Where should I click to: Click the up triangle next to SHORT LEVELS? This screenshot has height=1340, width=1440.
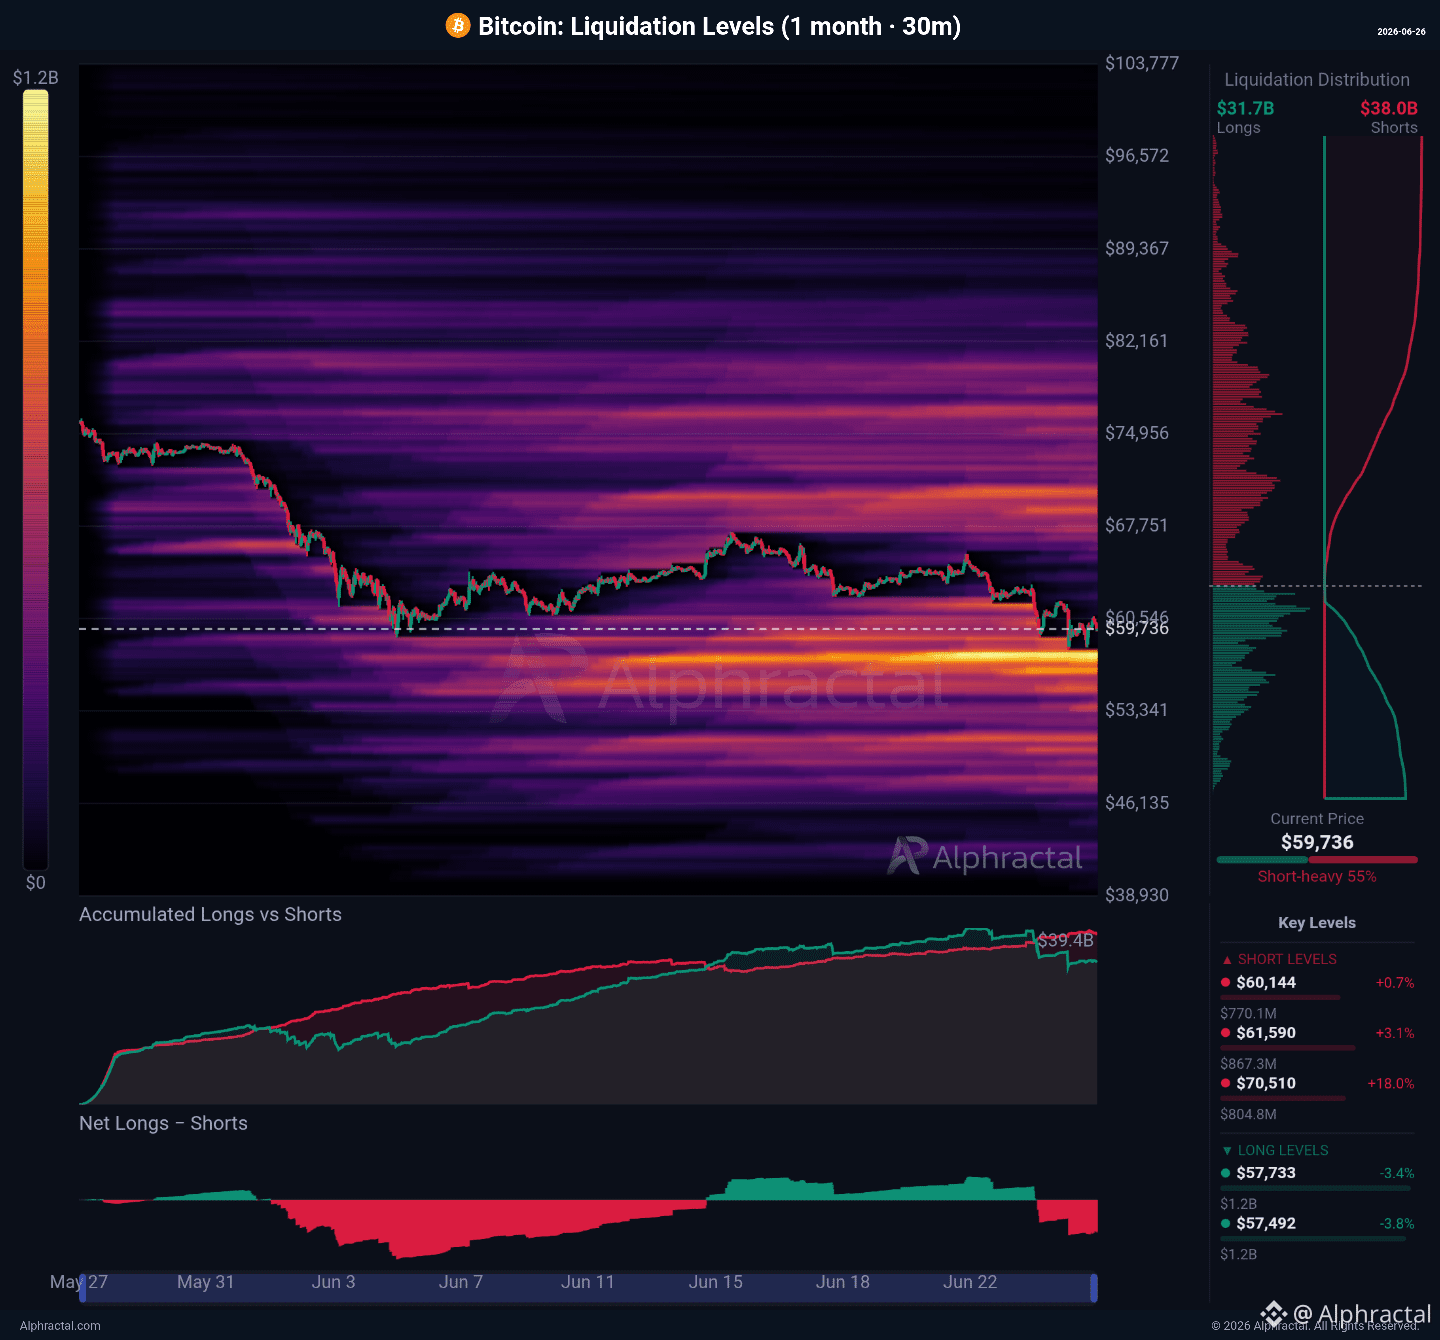pyautogui.click(x=1227, y=960)
